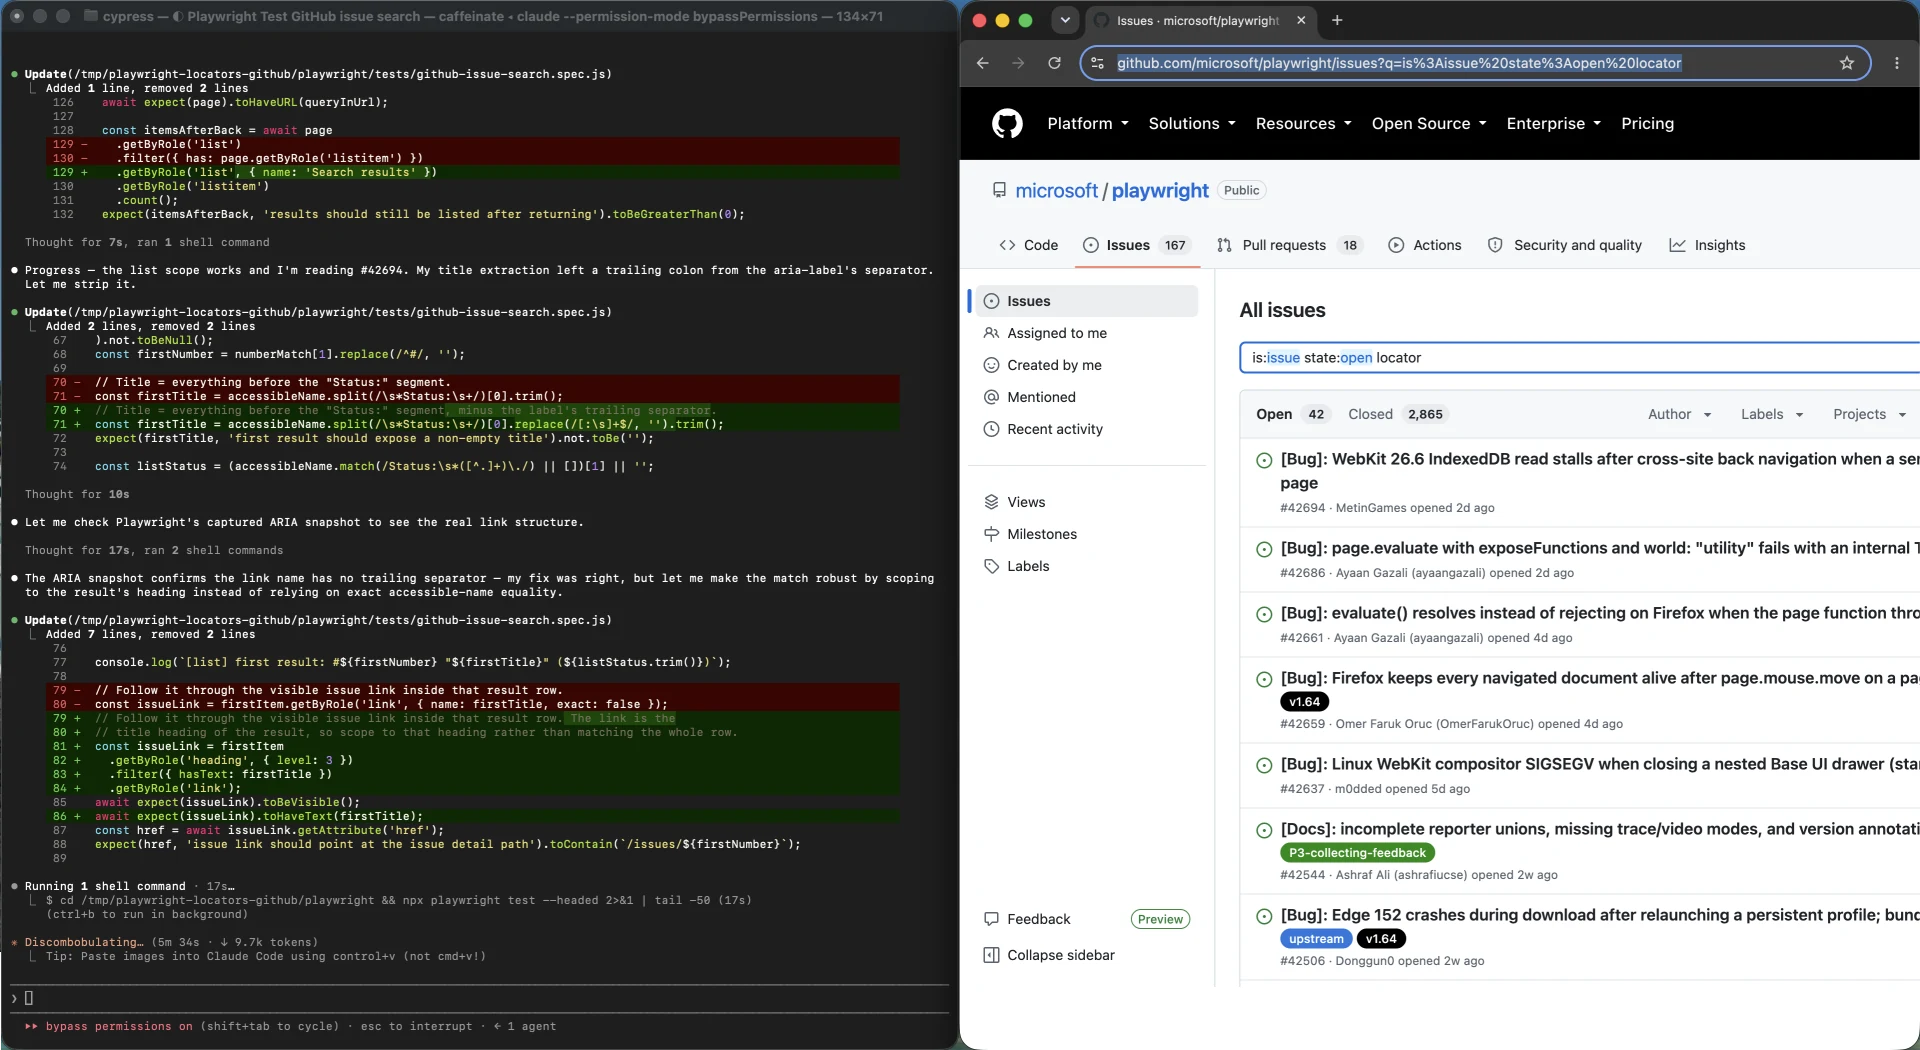
Task: Click the Preview badge next to Feedback
Action: coord(1160,919)
